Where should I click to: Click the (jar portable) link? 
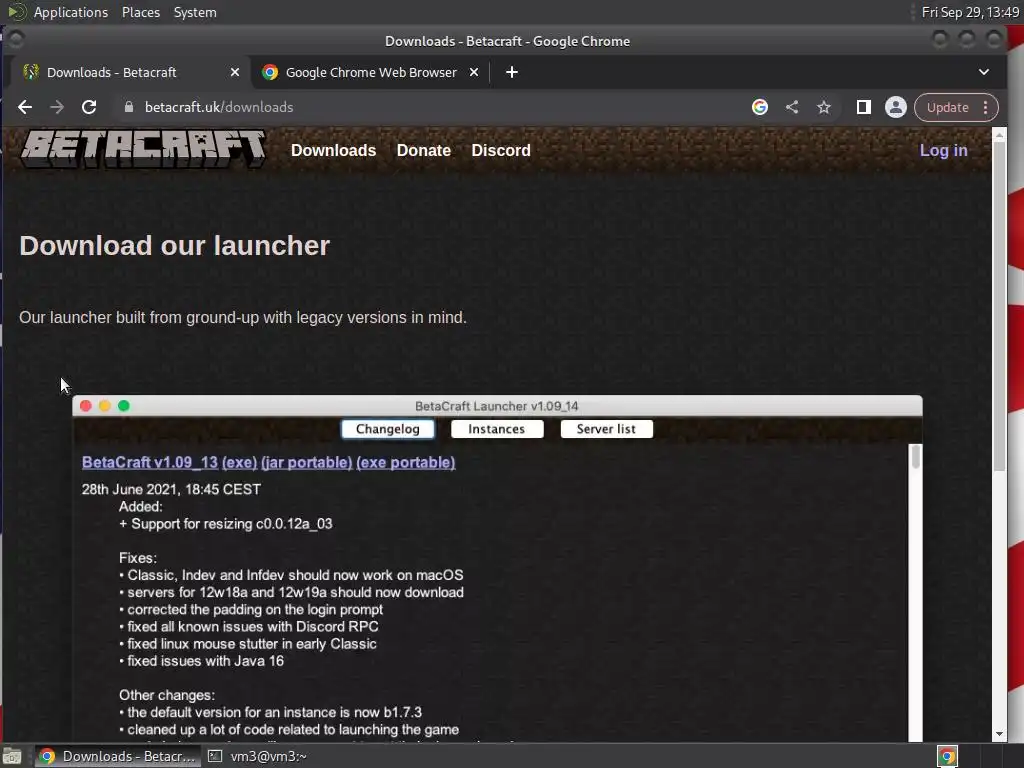click(x=306, y=462)
